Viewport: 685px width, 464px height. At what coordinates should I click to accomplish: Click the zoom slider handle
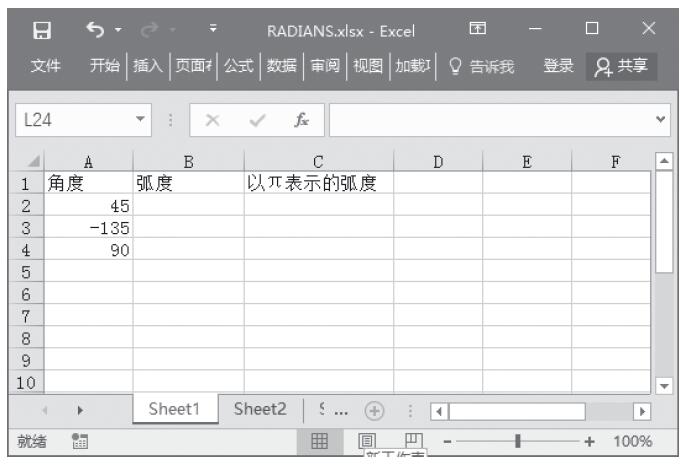517,441
